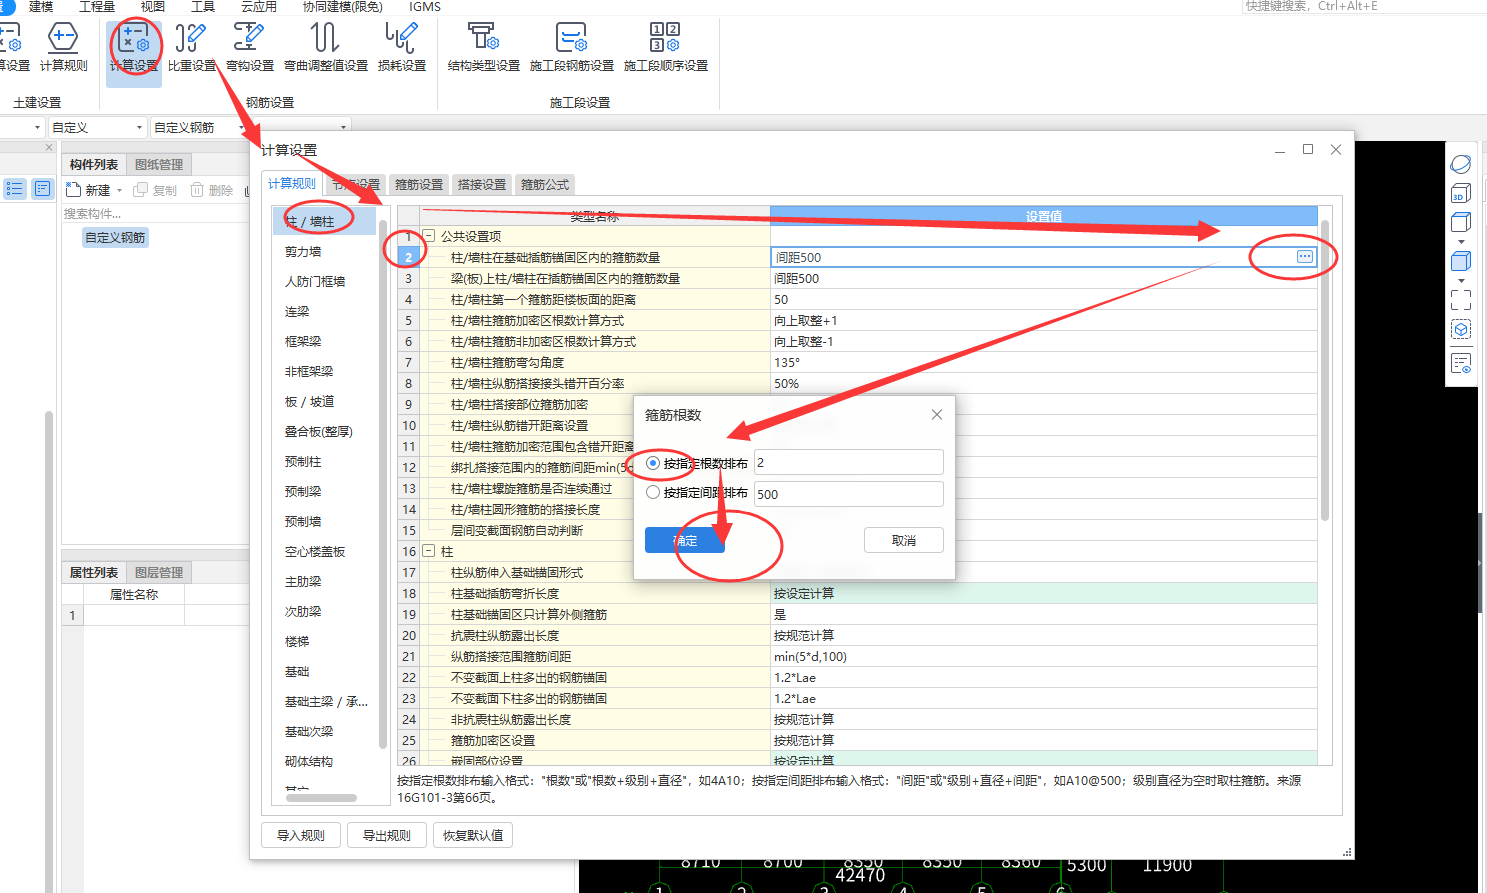Click the 根数 input field showing 2

[x=848, y=462]
